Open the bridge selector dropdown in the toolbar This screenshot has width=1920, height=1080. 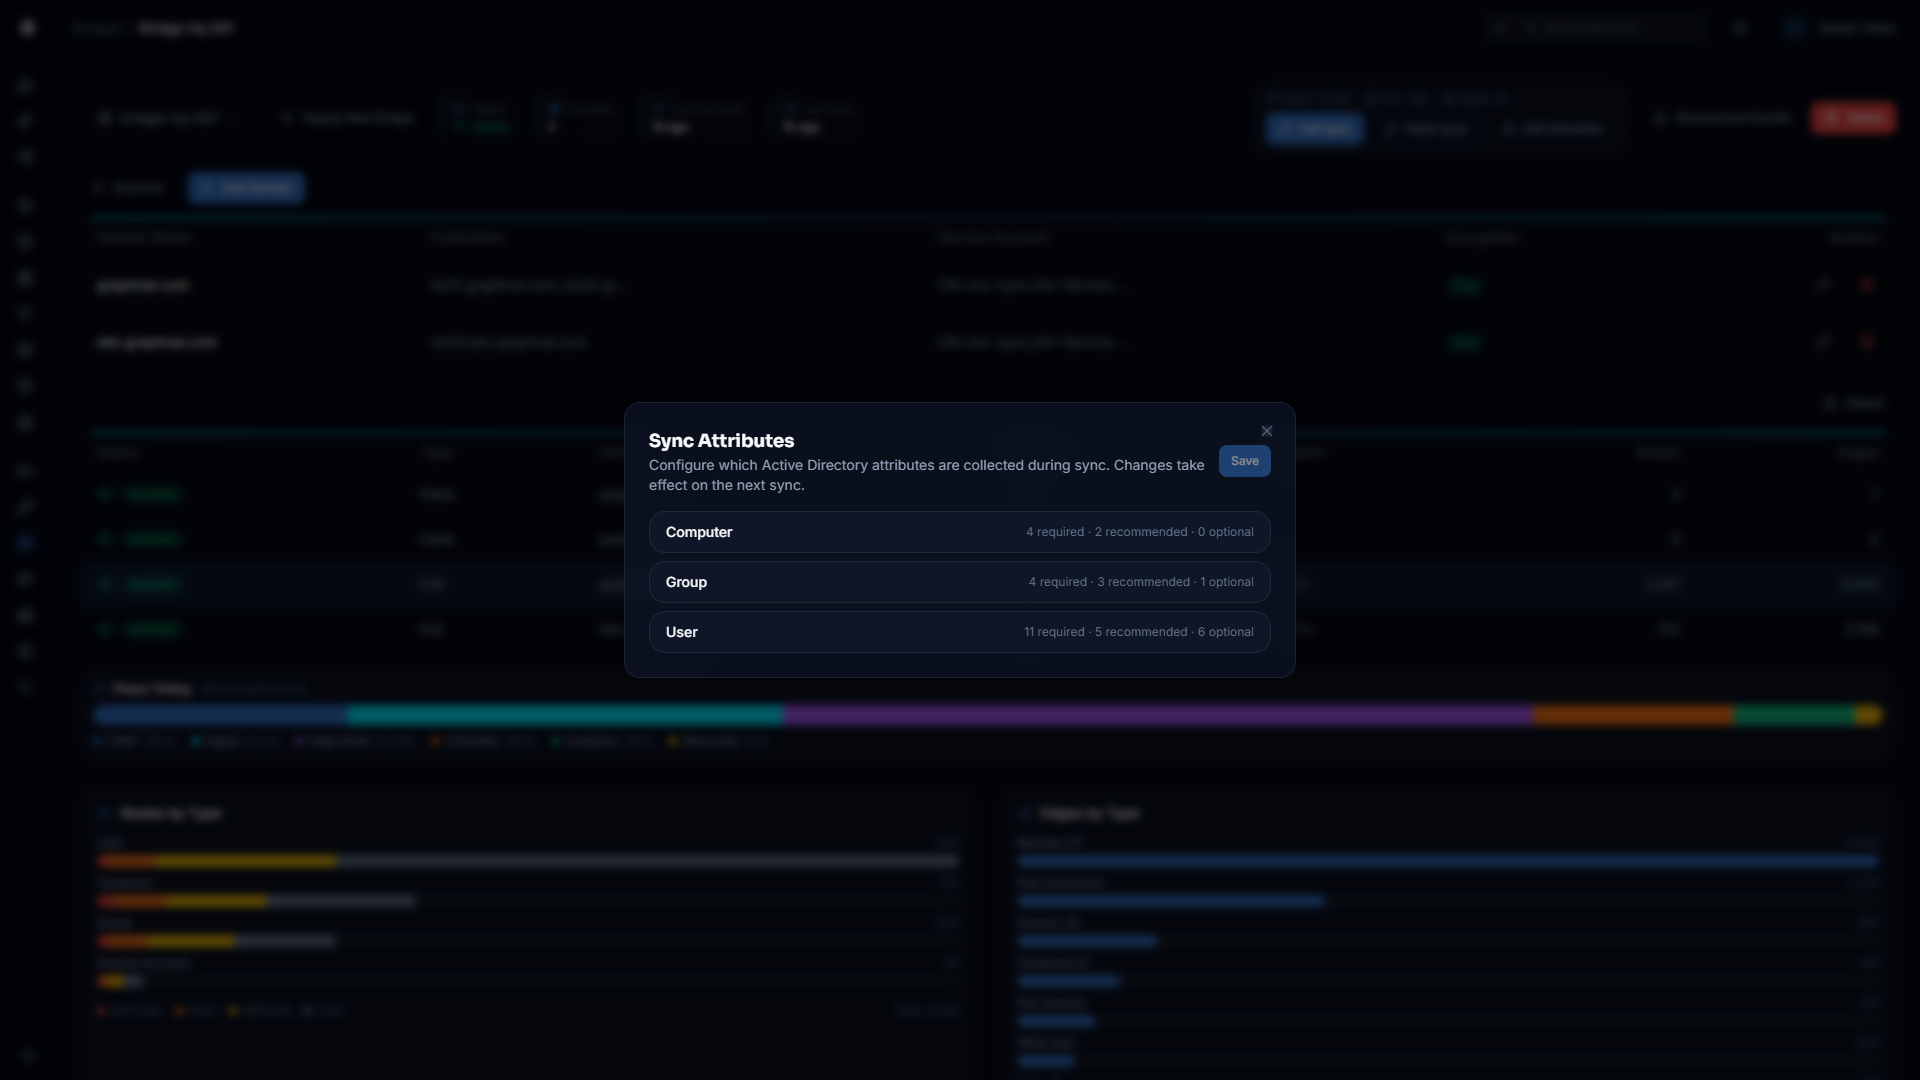[170, 117]
